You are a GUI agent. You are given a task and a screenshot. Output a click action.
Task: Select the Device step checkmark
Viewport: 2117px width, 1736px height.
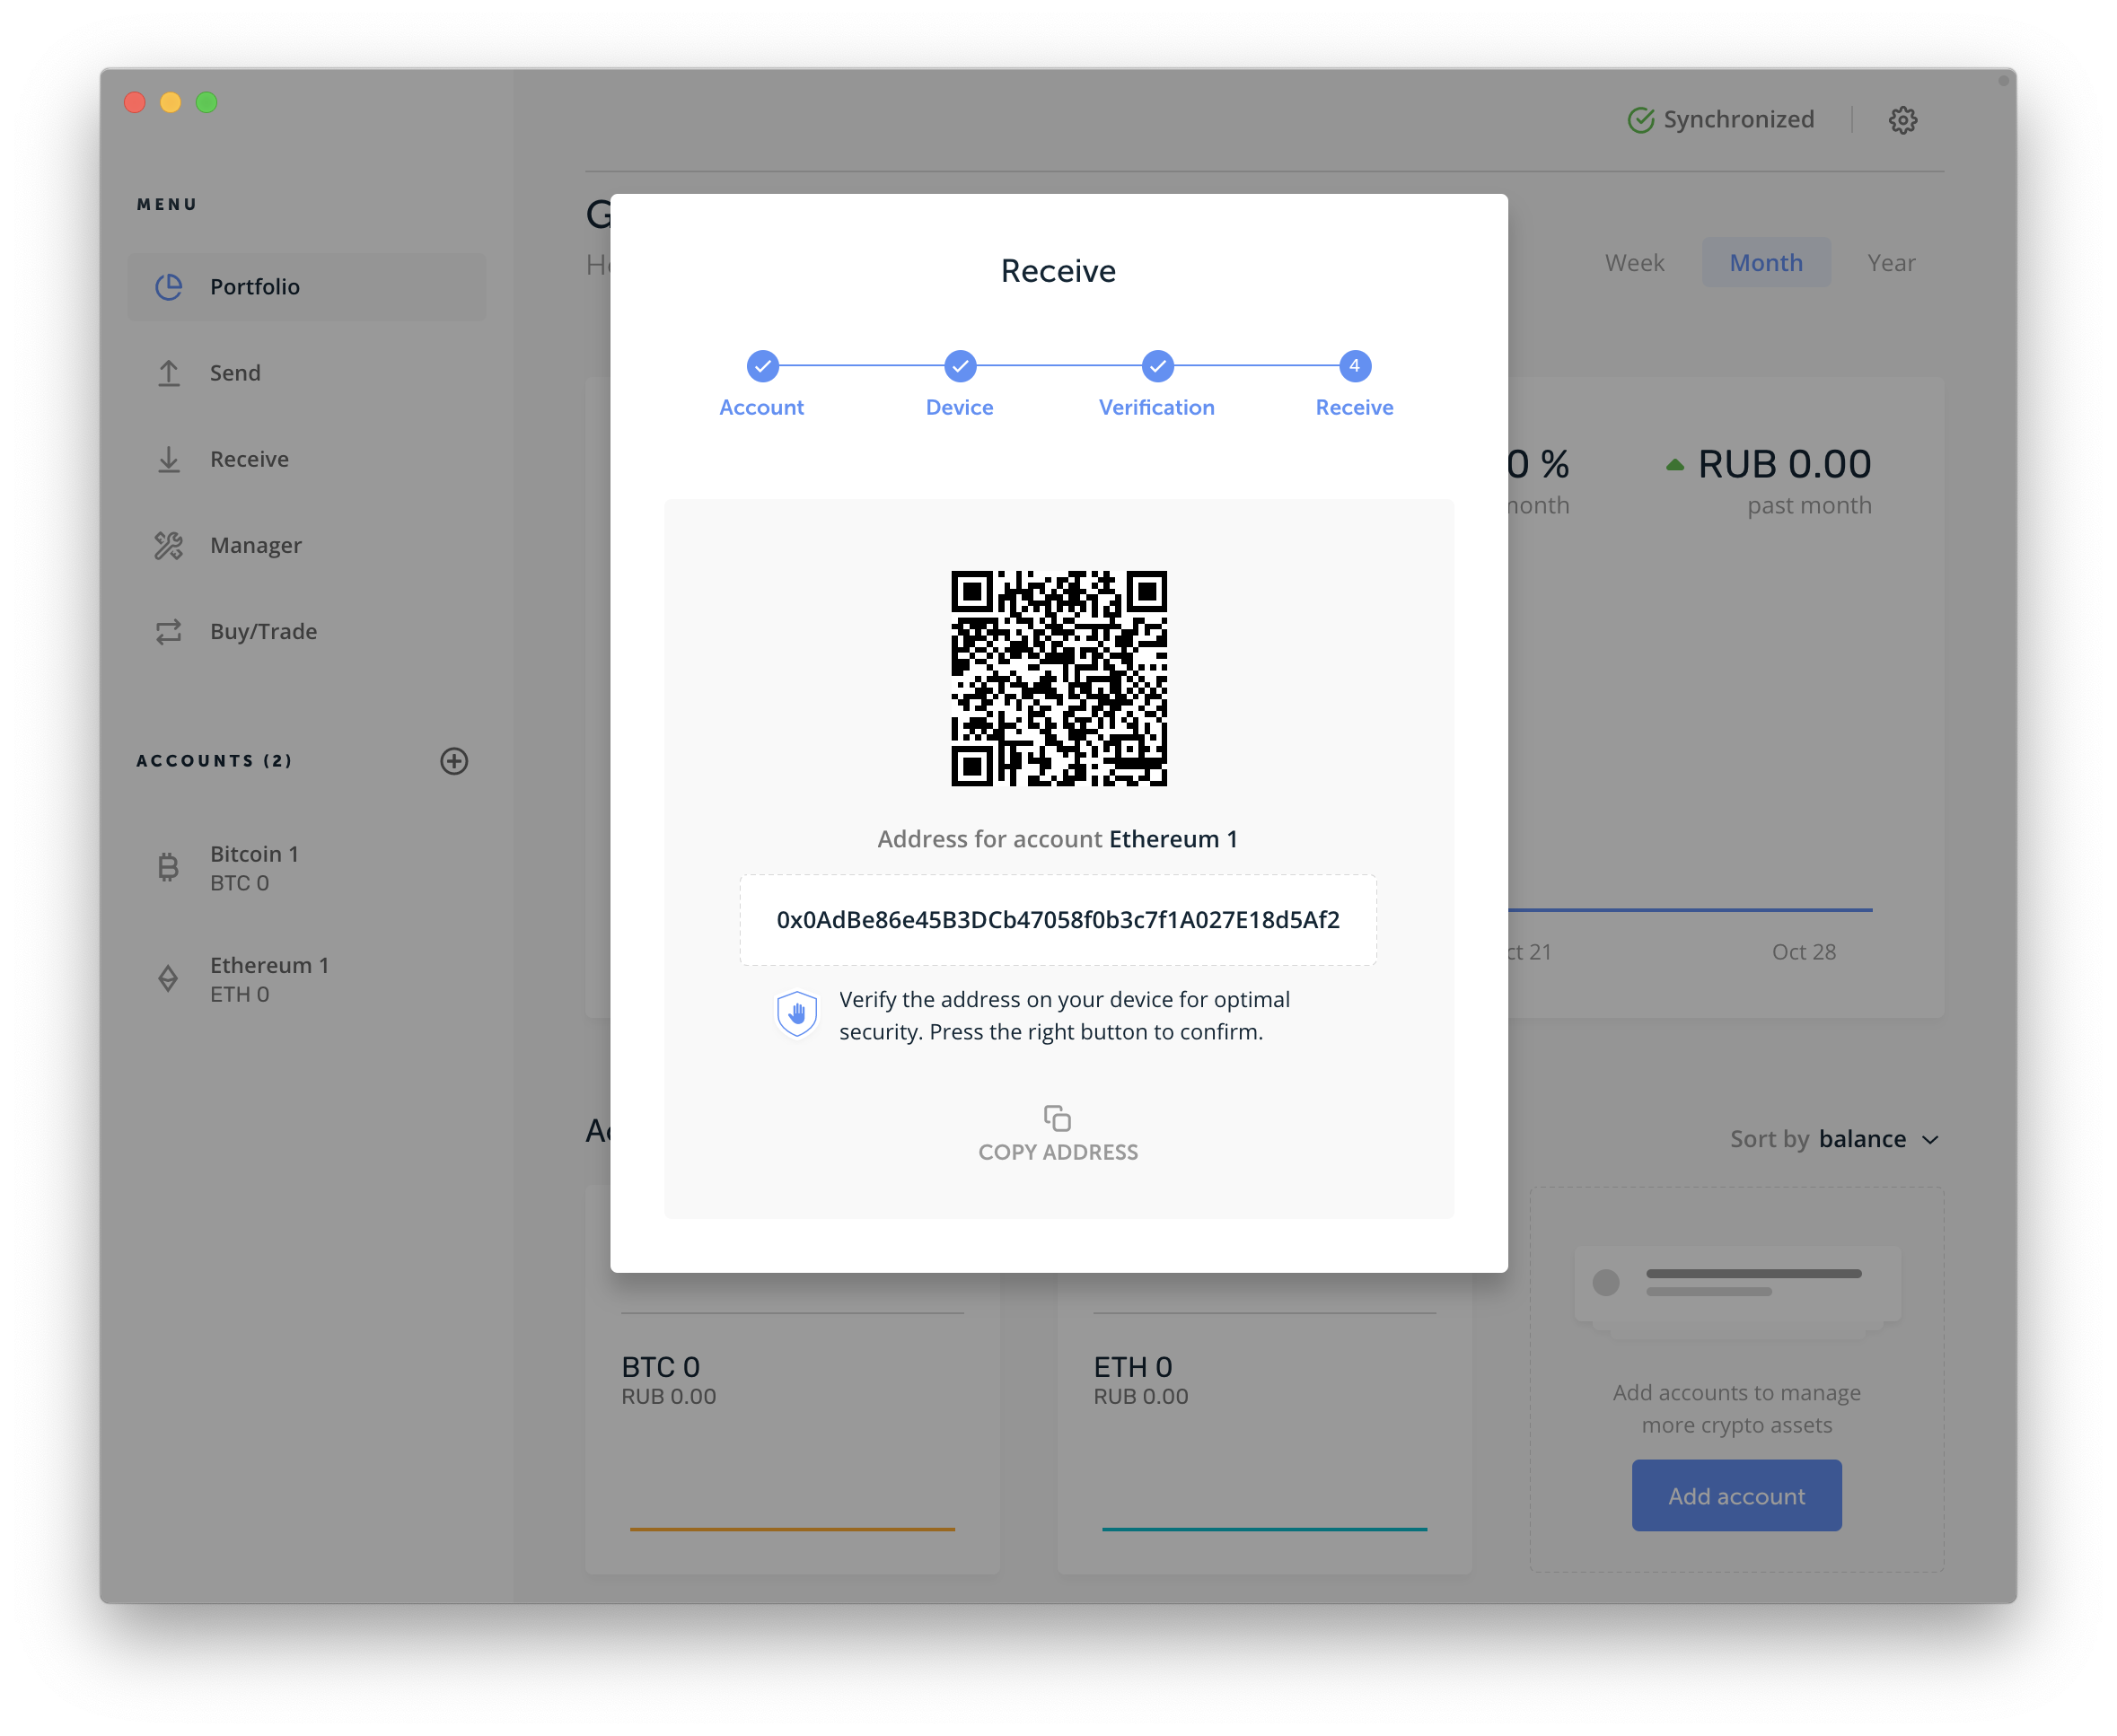click(959, 366)
